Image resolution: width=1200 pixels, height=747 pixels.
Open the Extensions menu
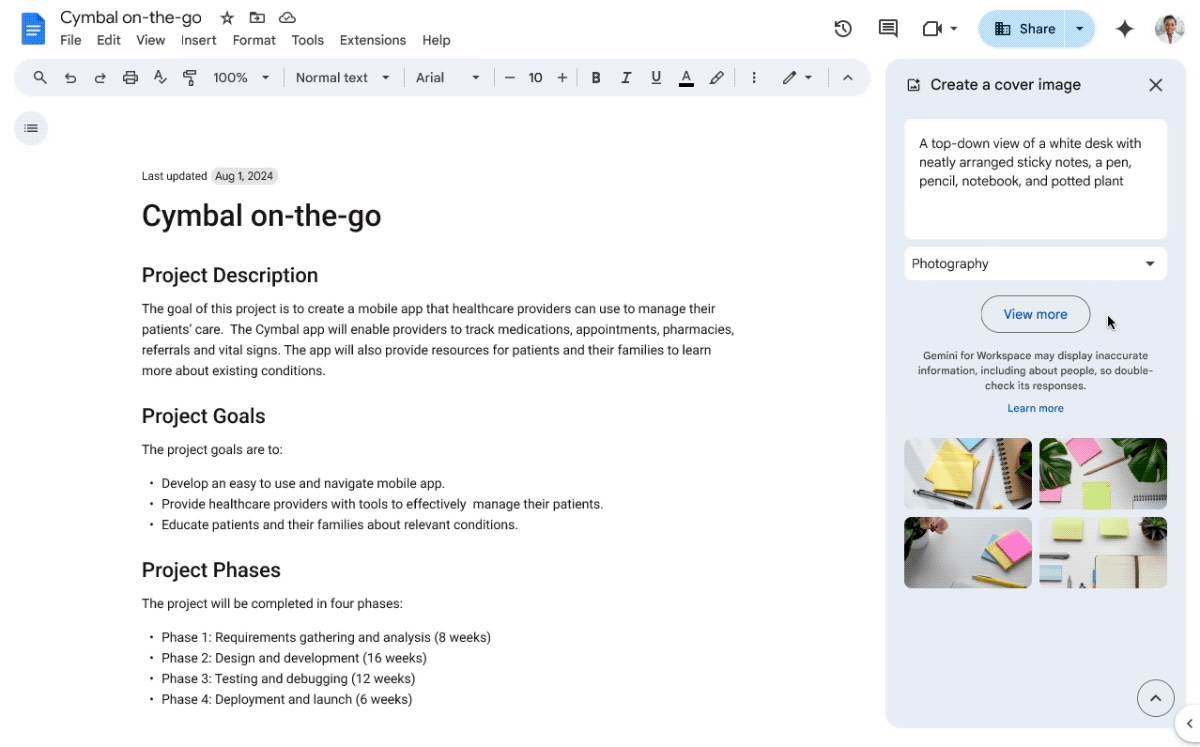(x=372, y=40)
